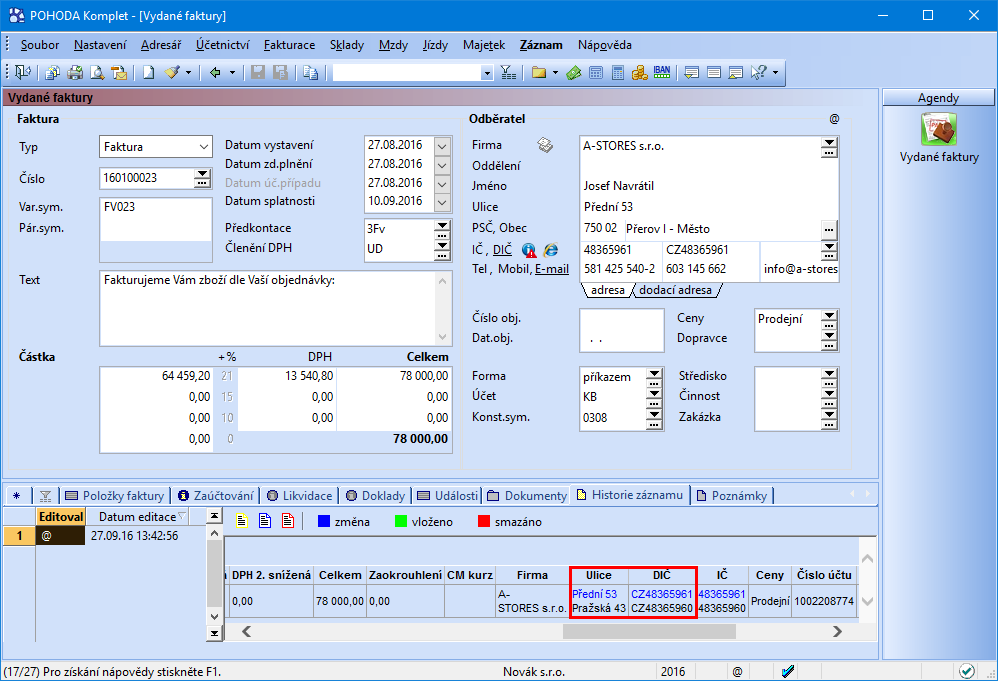Switch to the Poznámky tab
This screenshot has width=998, height=681.
tap(732, 496)
